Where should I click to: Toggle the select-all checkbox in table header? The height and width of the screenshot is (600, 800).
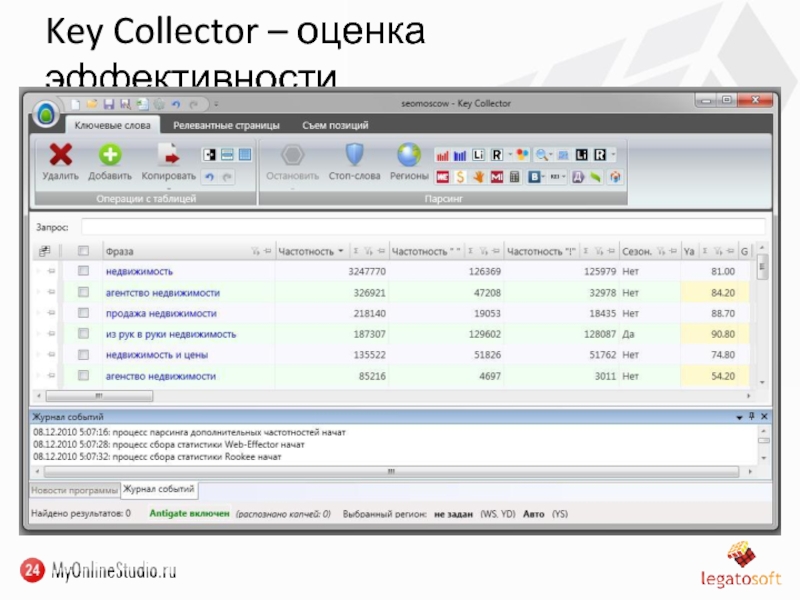coord(83,251)
